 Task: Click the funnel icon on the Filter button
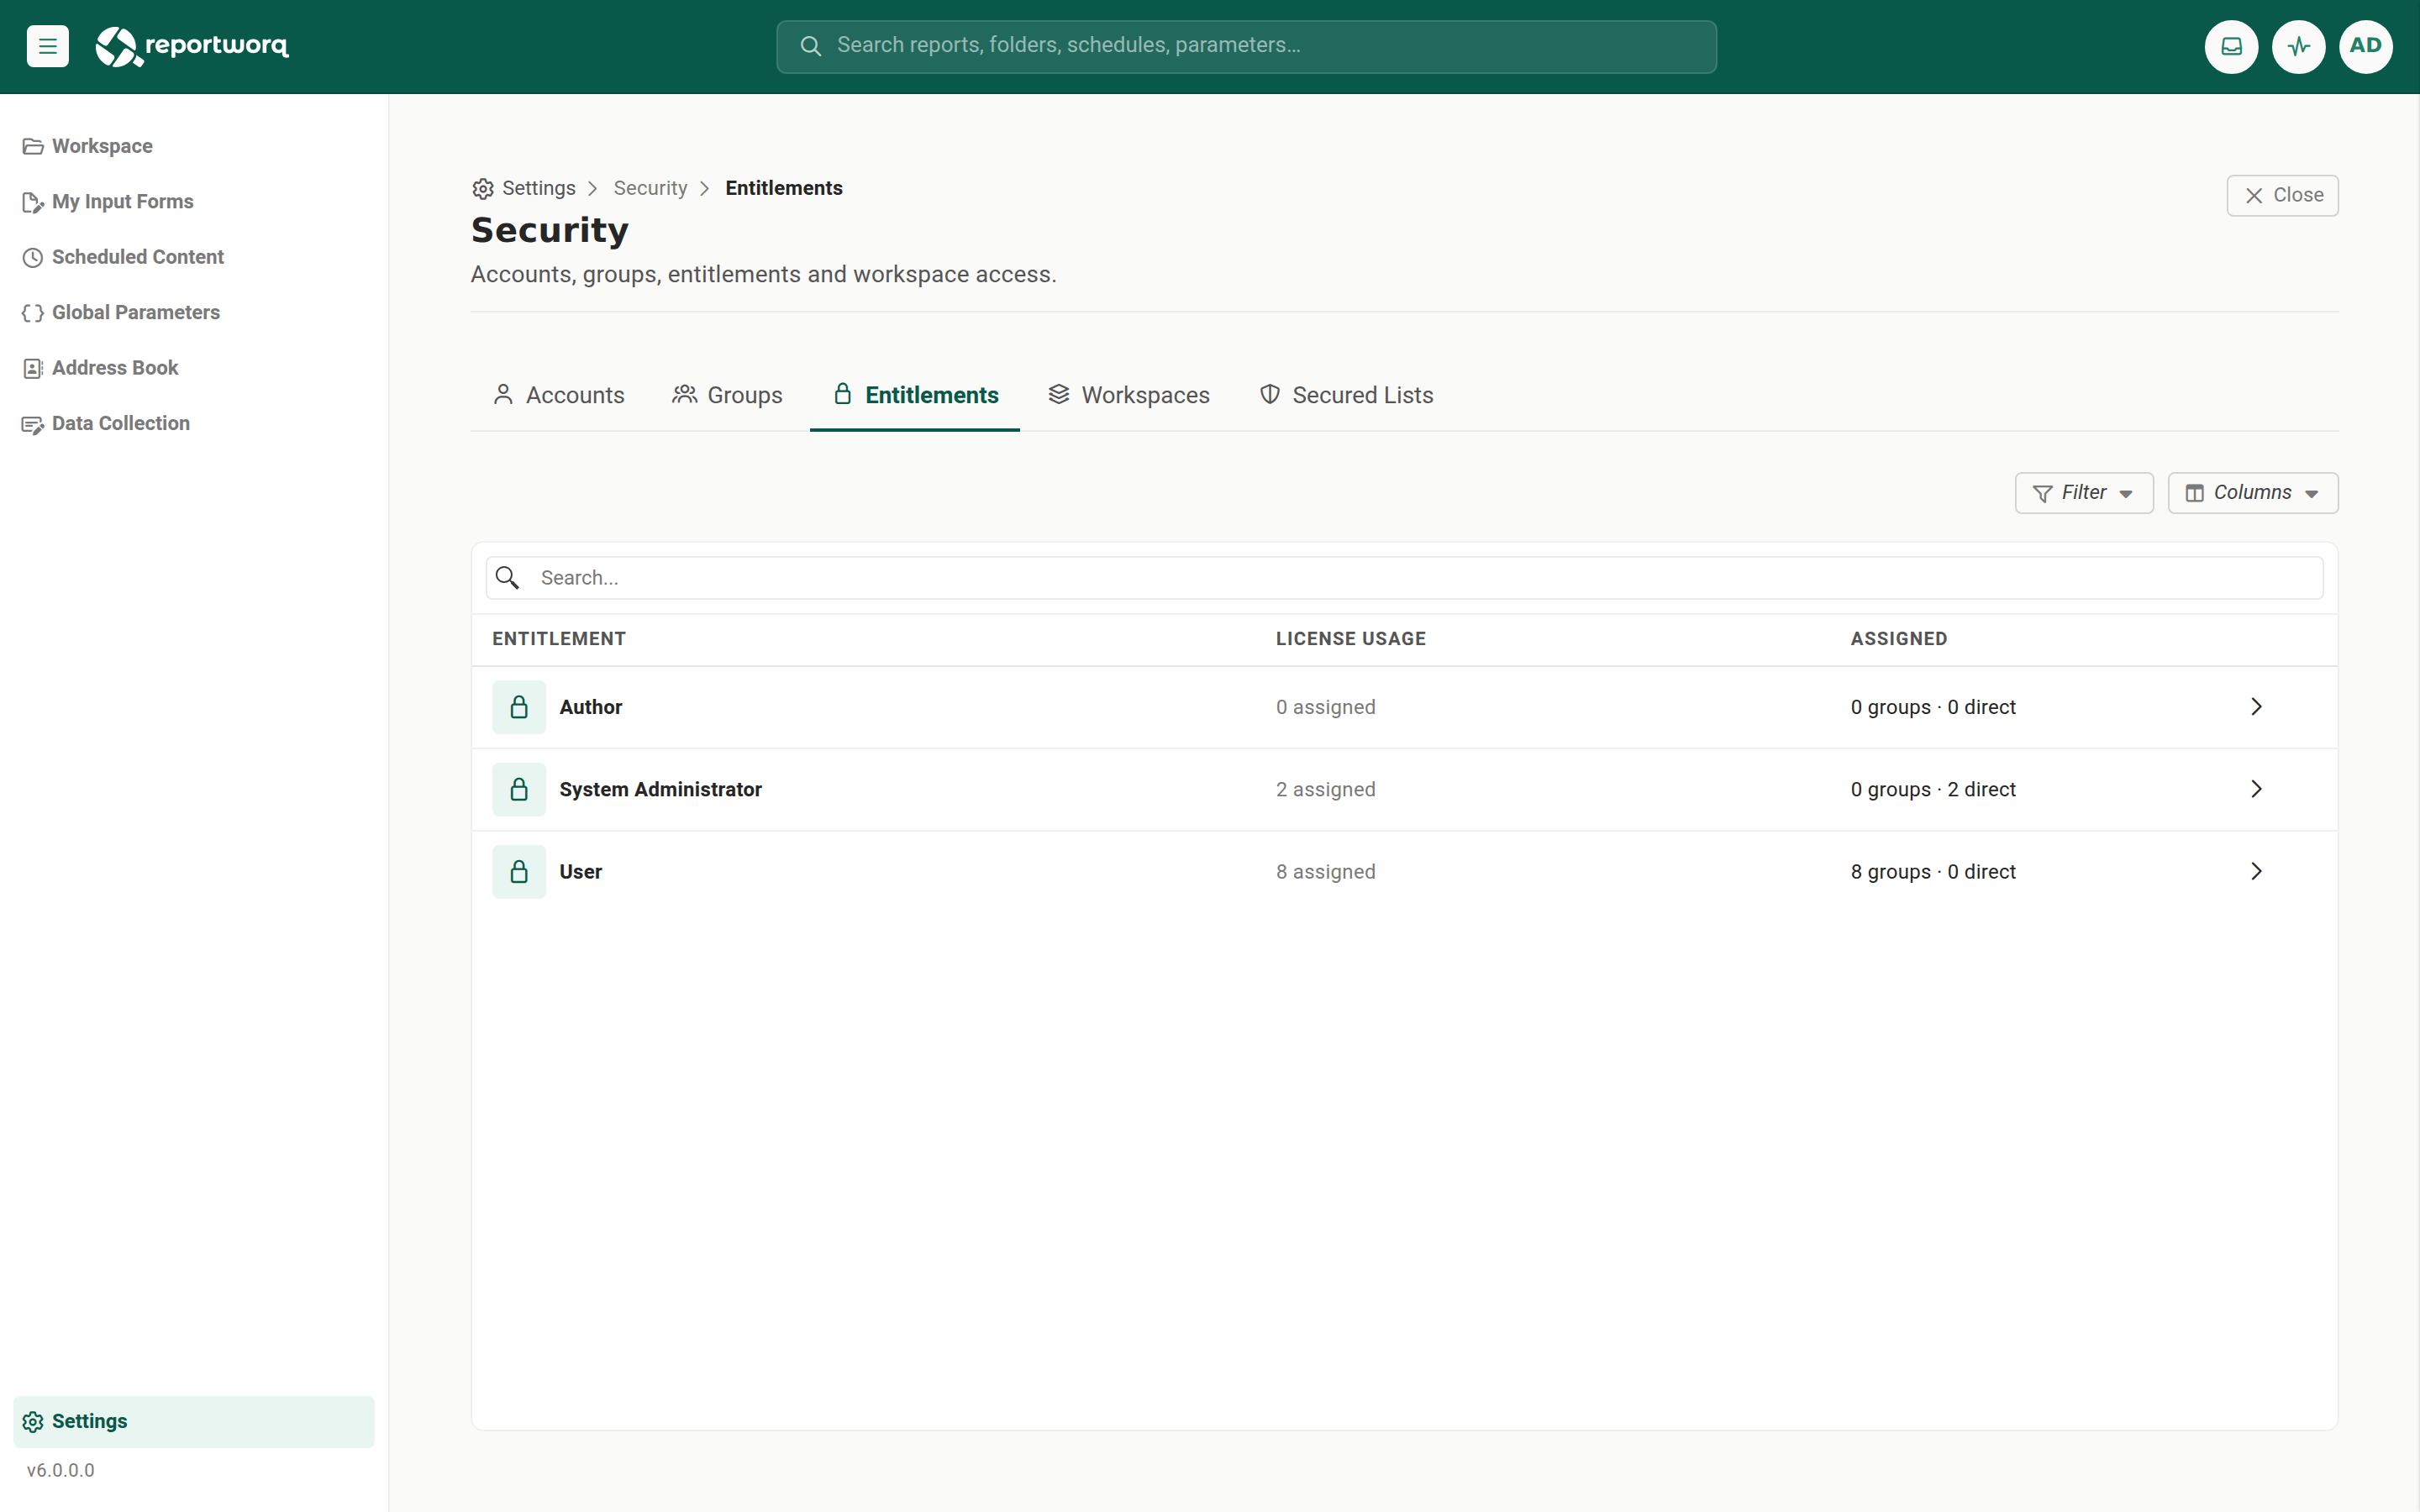pyautogui.click(x=2042, y=494)
